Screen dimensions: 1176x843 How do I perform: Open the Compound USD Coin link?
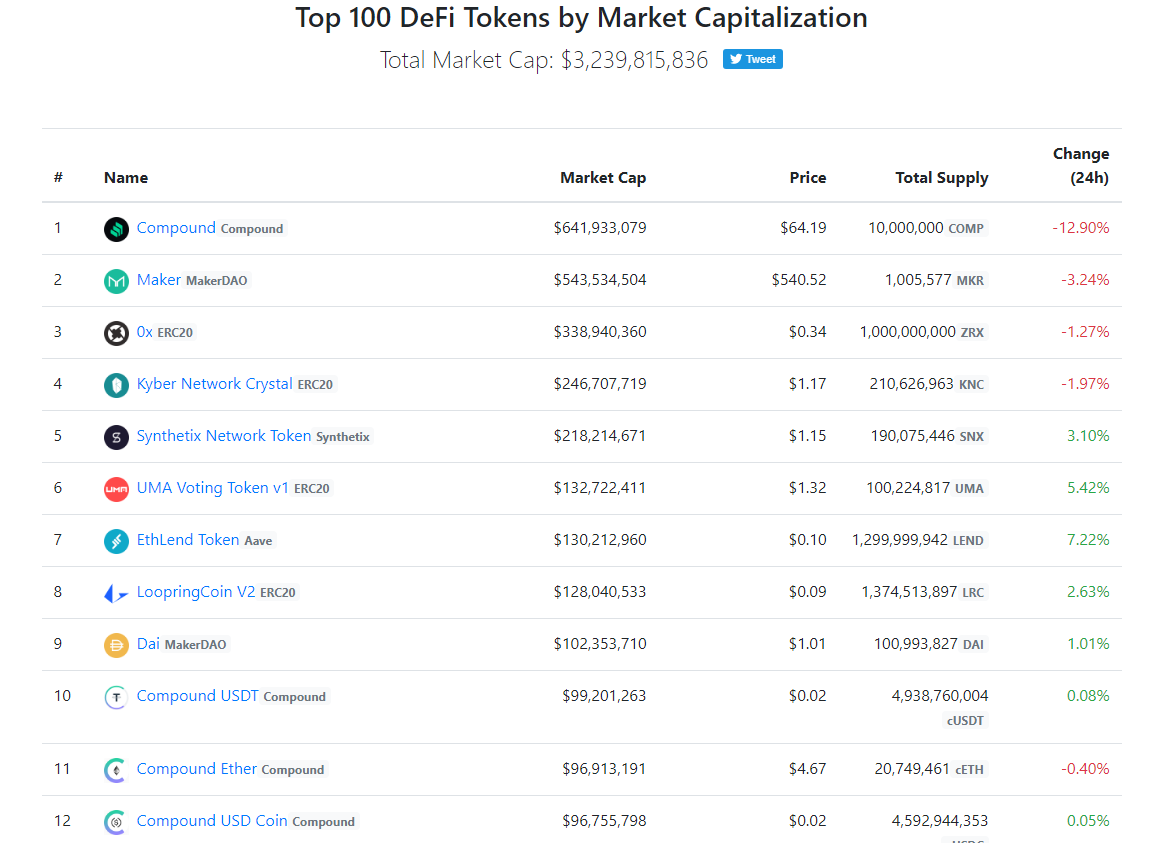pyautogui.click(x=212, y=820)
